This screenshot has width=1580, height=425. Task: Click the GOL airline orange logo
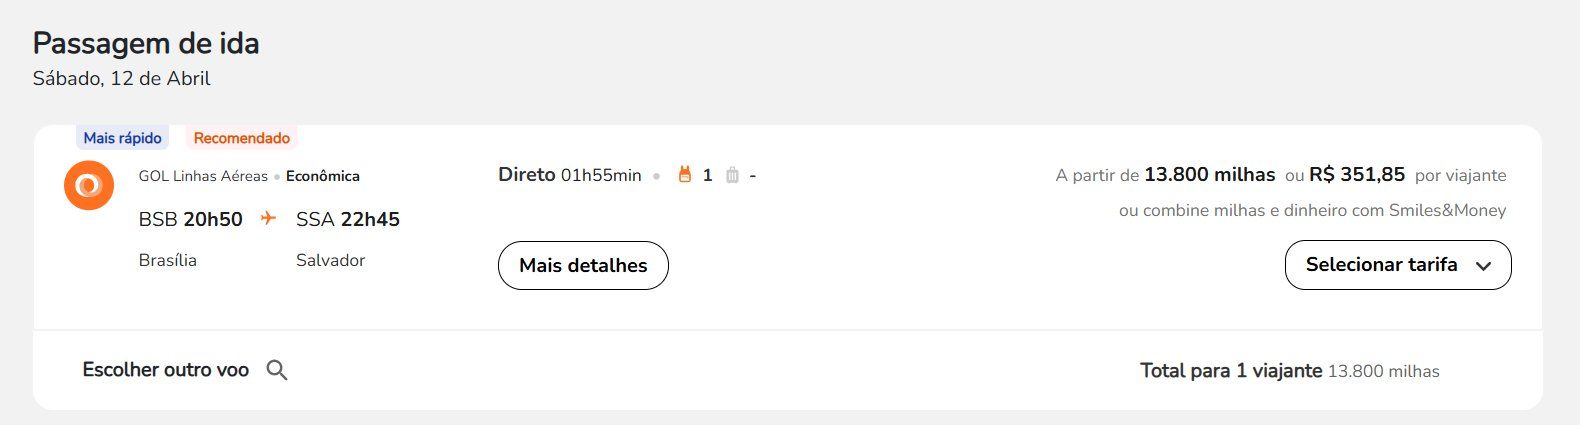point(89,185)
